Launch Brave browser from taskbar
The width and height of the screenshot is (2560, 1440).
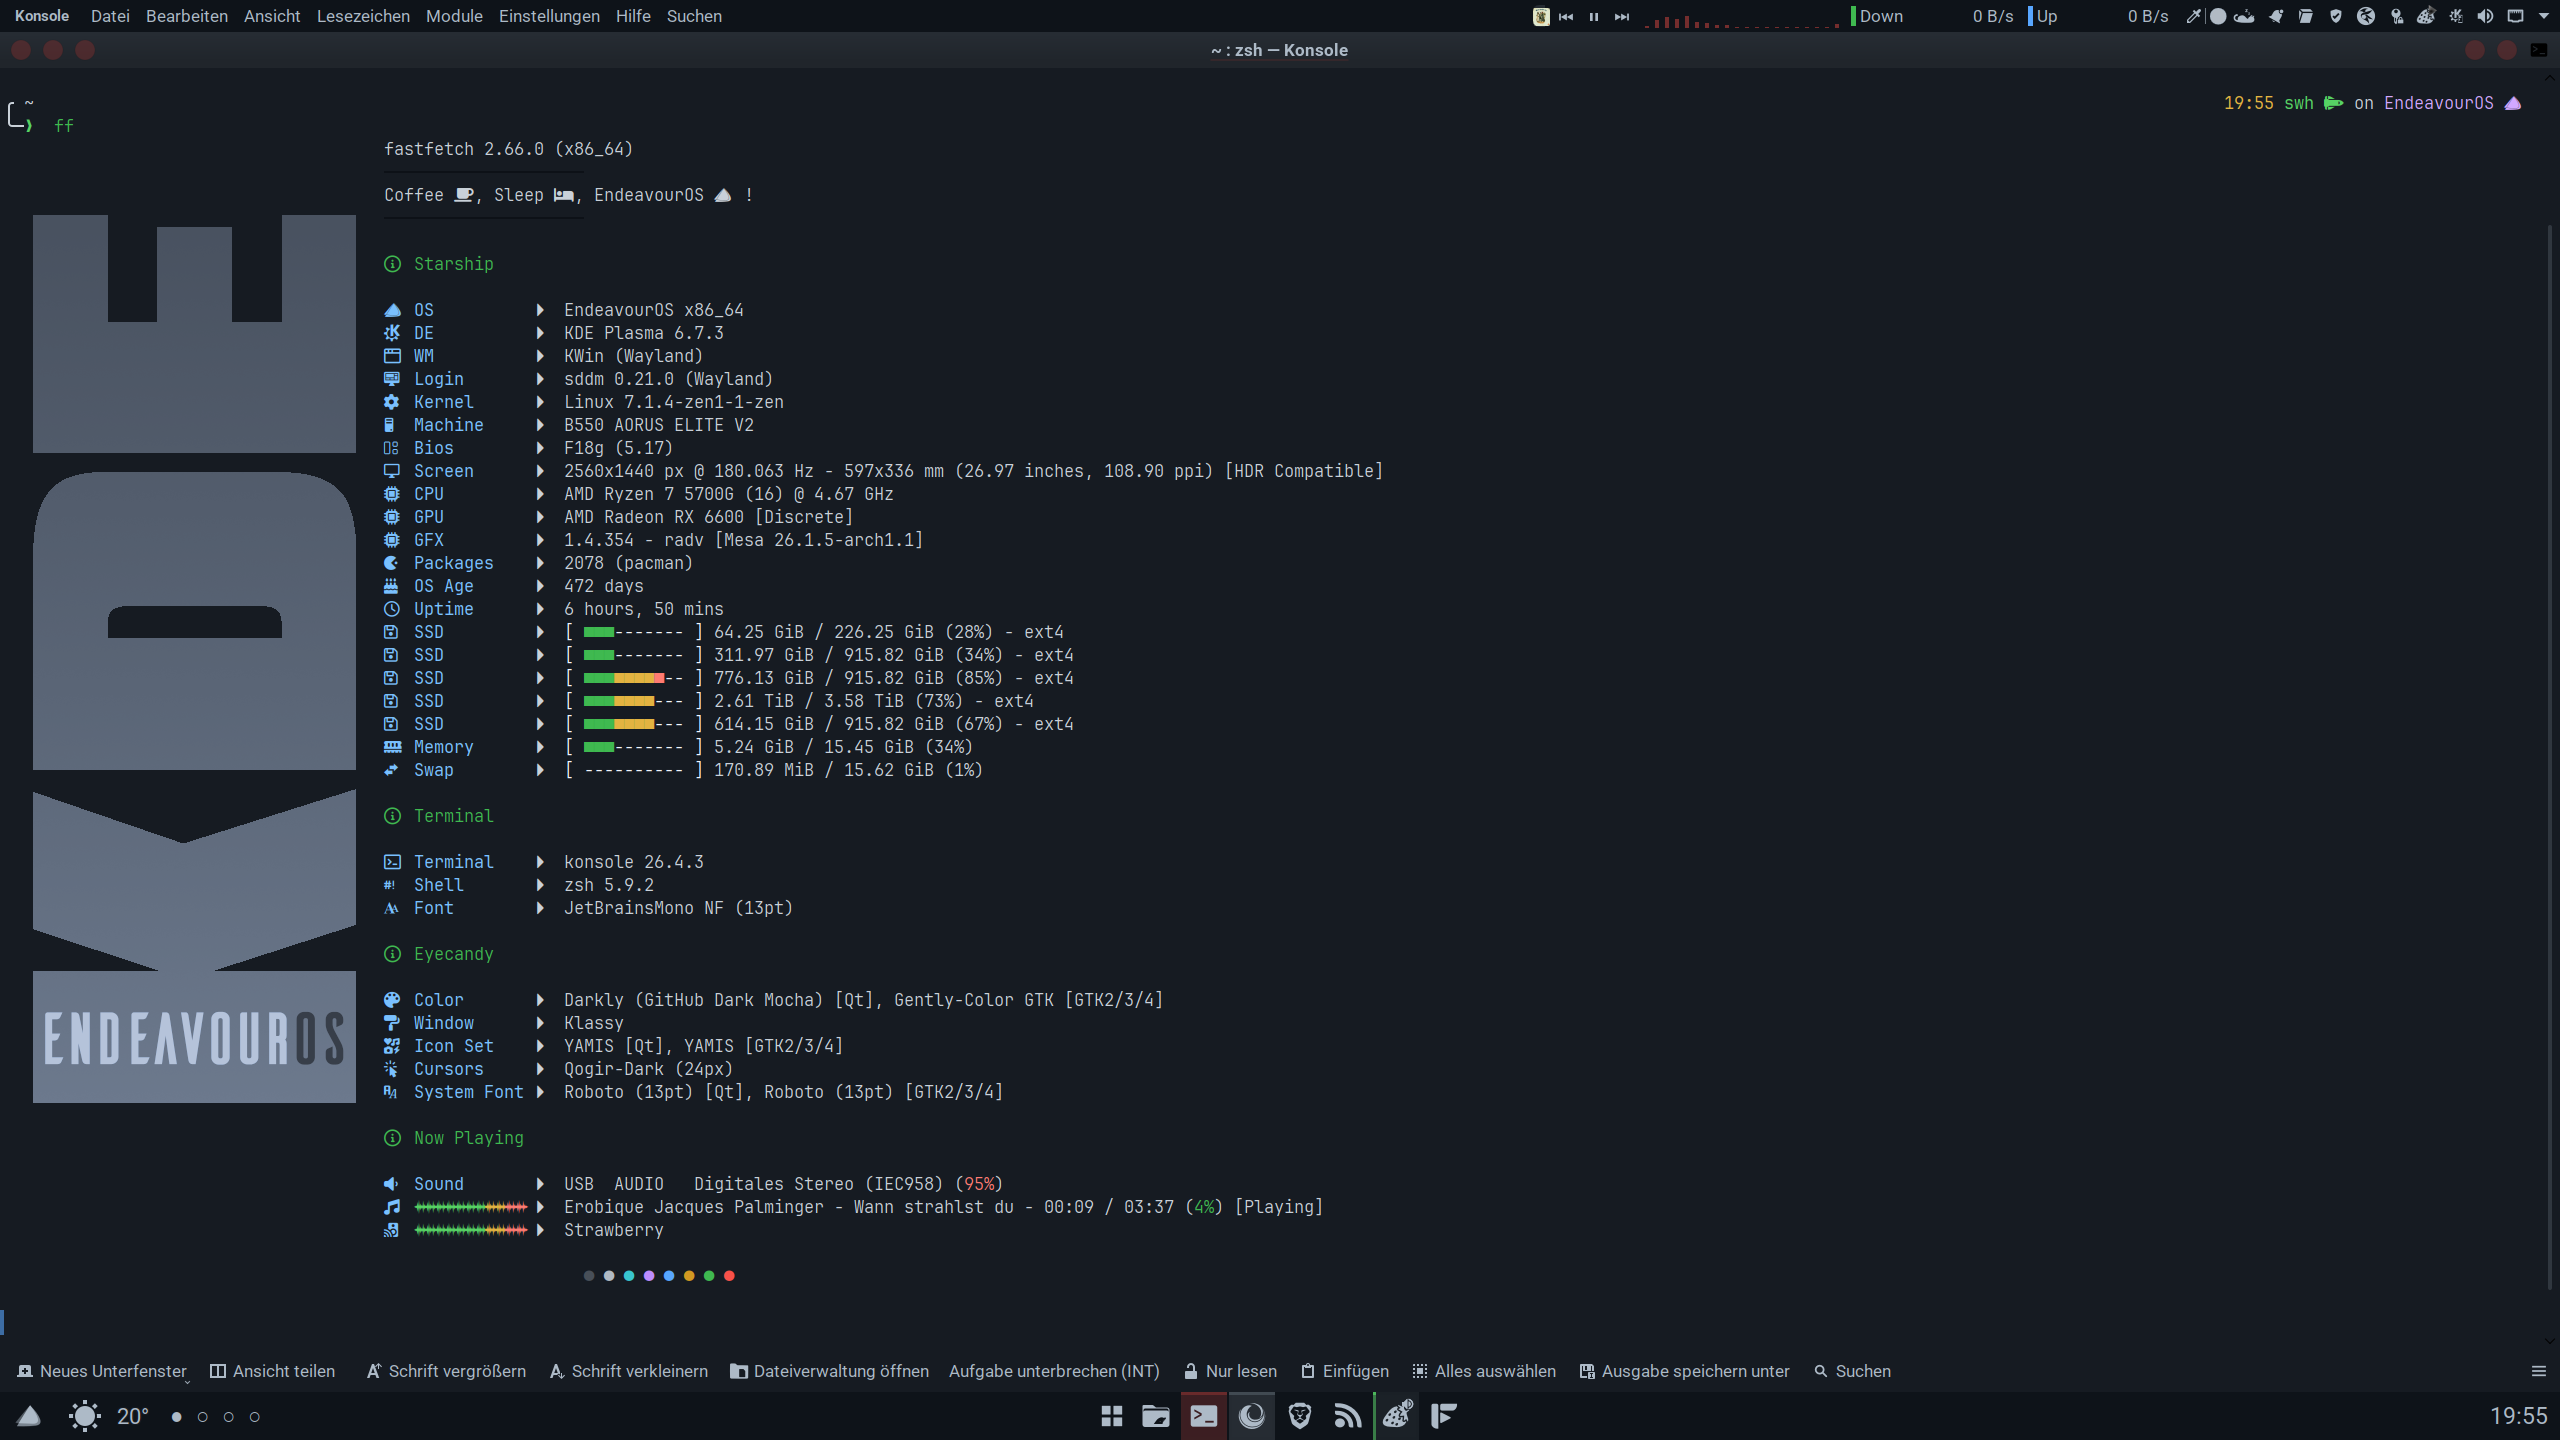(x=1300, y=1416)
